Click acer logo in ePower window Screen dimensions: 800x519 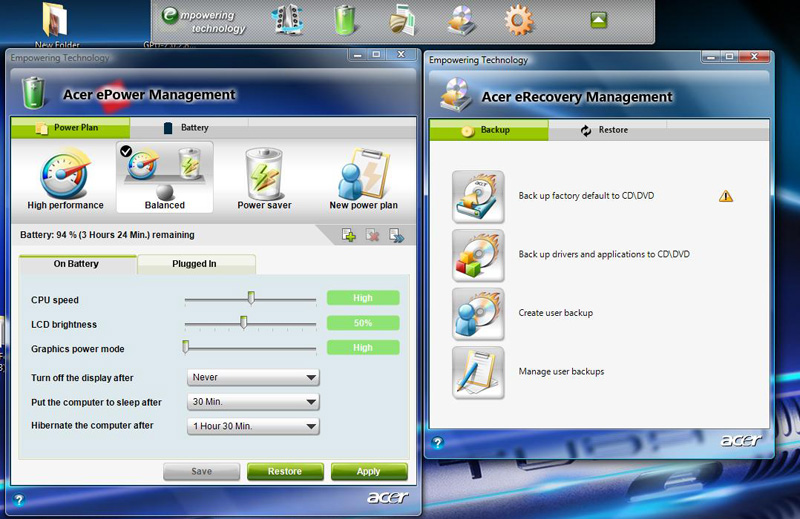387,497
